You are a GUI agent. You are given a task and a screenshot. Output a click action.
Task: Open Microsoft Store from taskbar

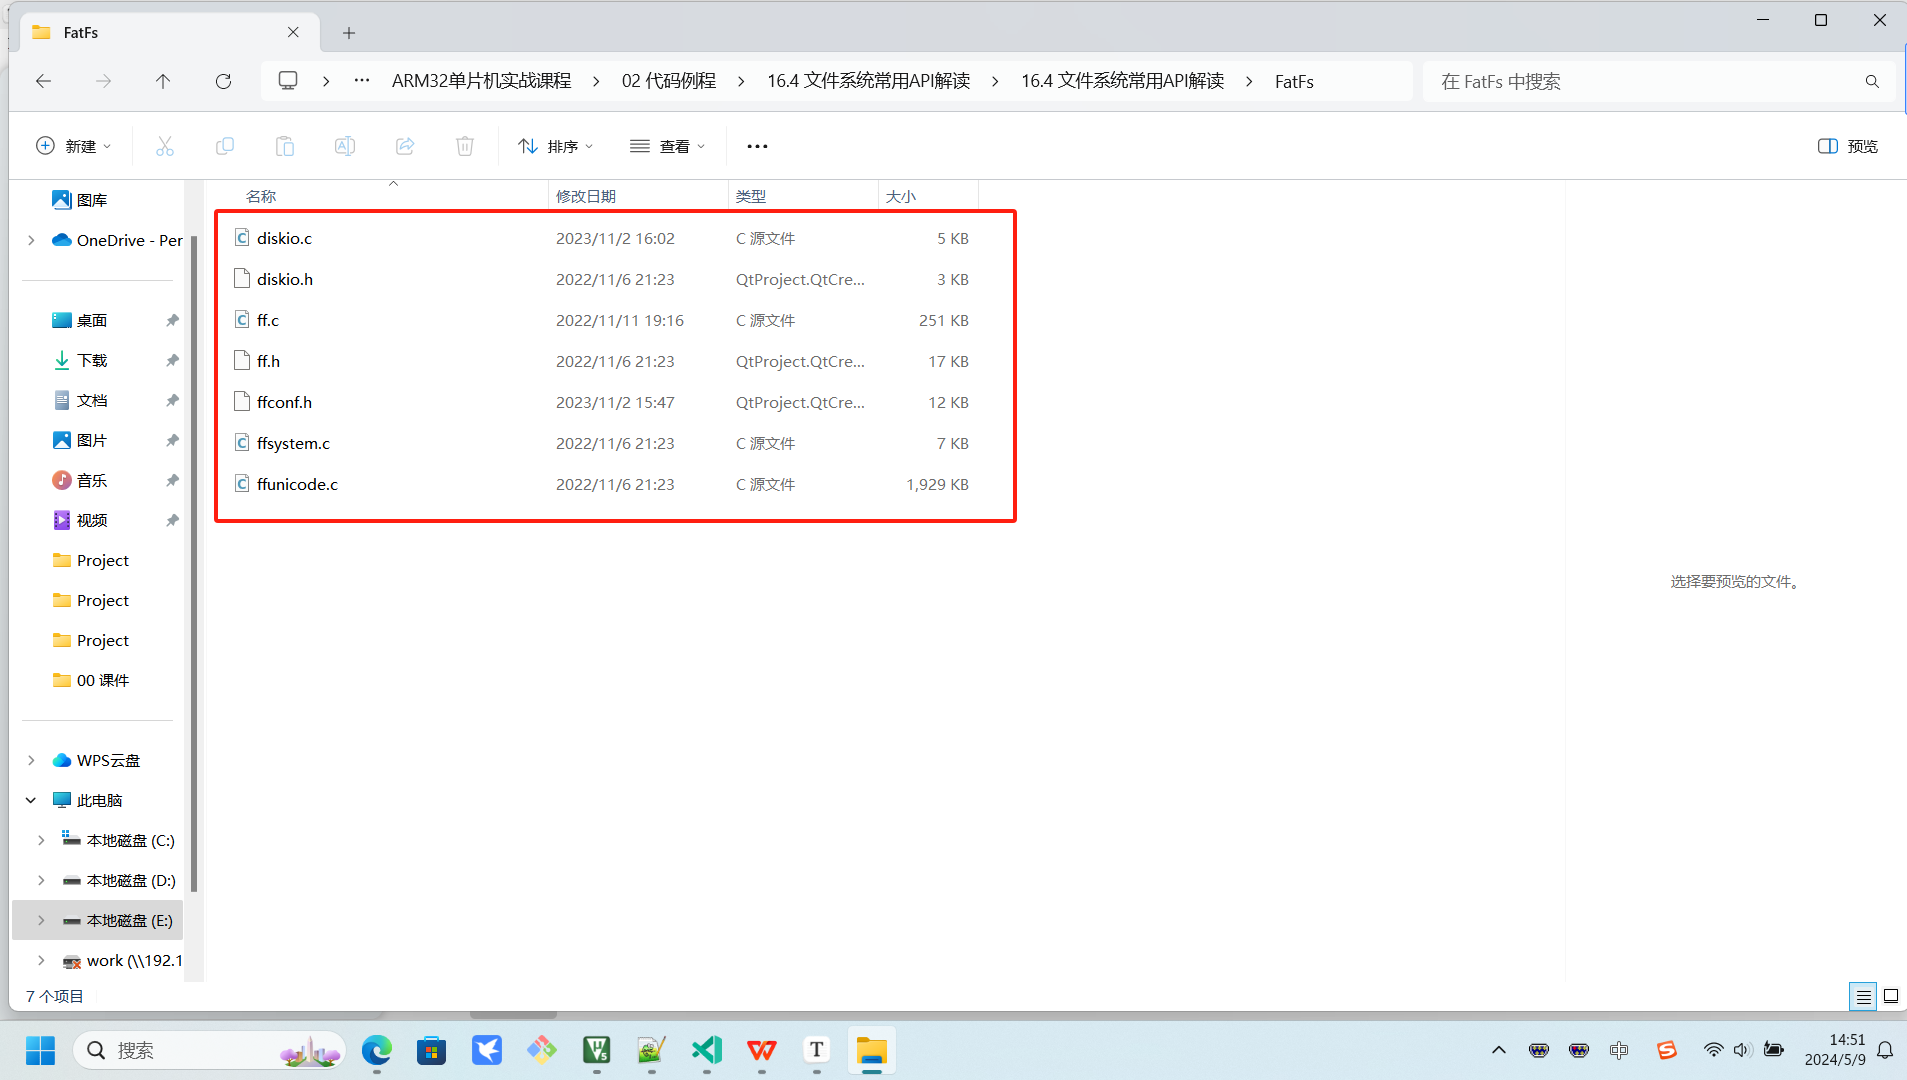click(432, 1050)
